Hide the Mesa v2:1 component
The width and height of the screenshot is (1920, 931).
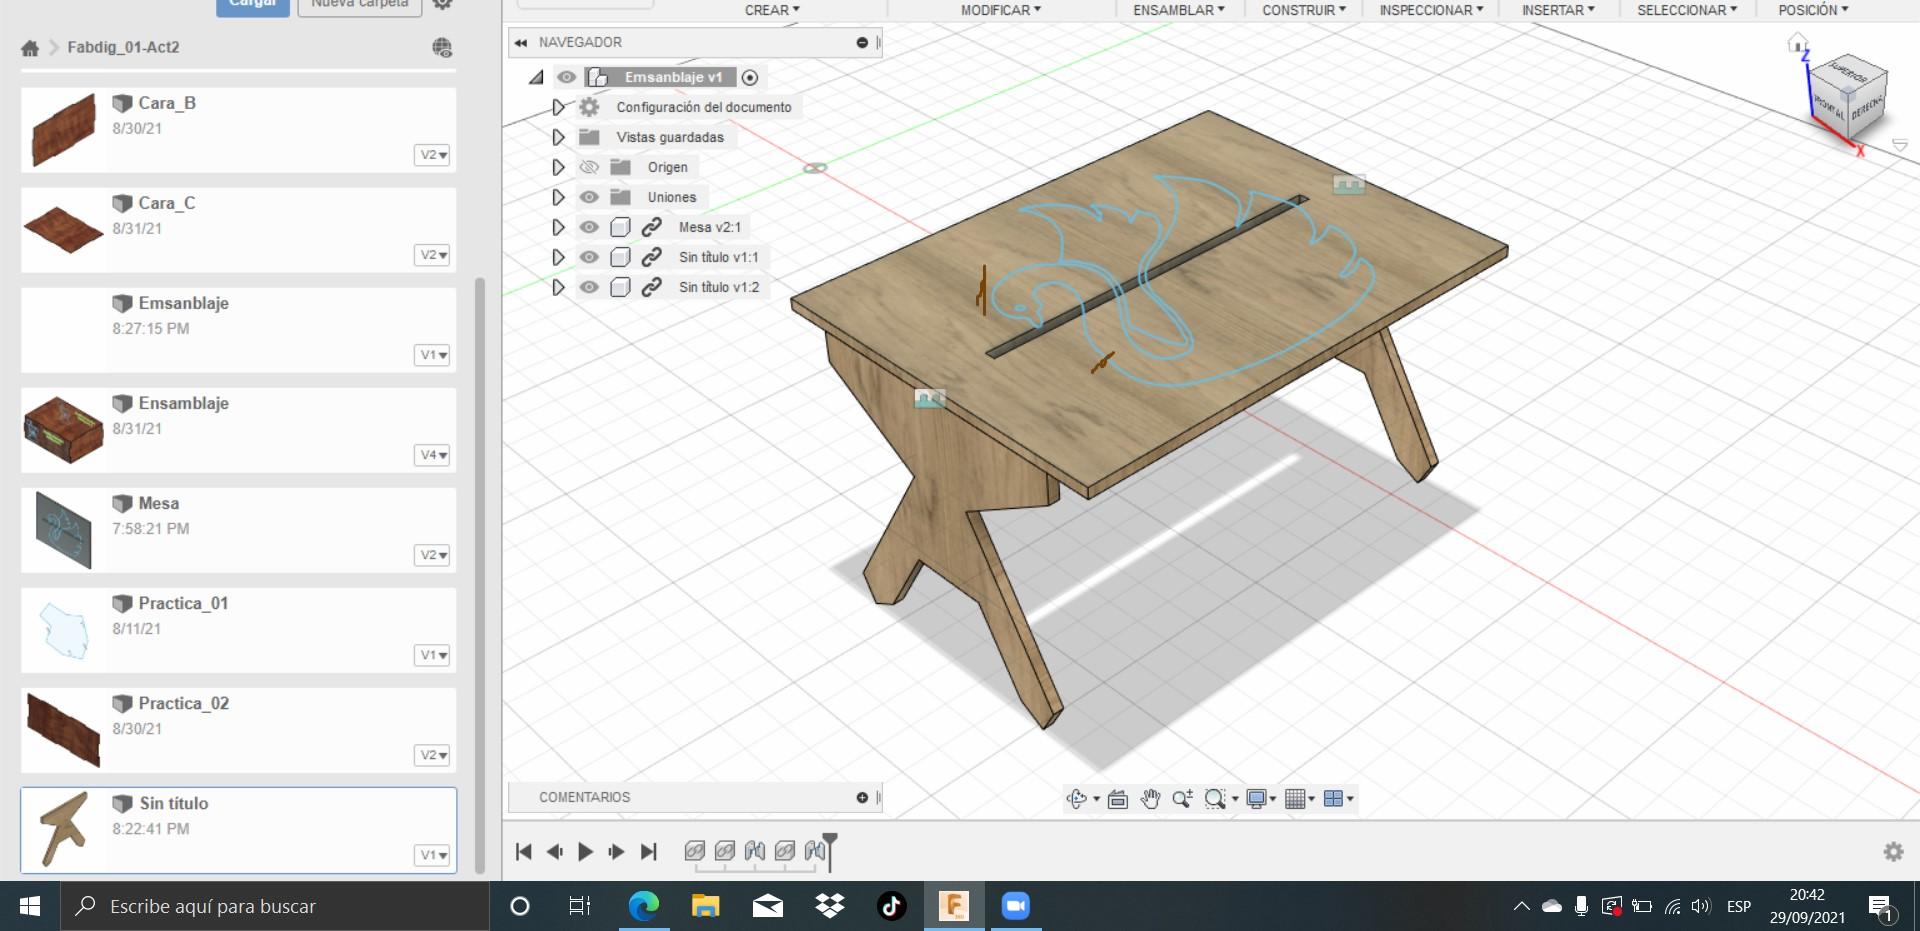(589, 227)
